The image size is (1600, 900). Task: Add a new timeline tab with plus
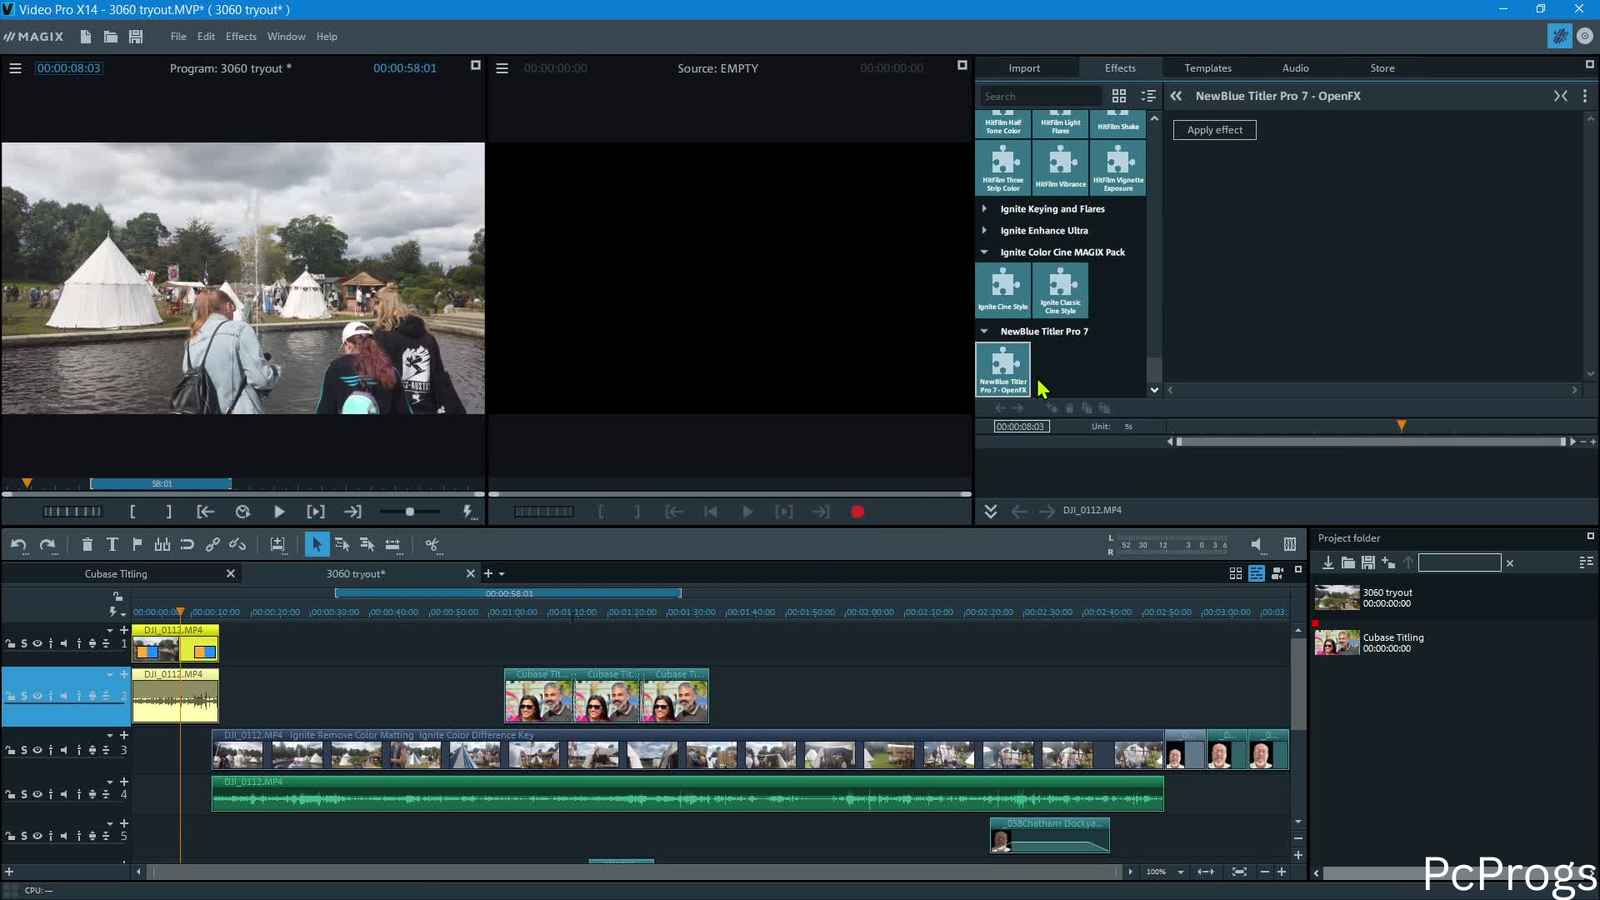[488, 574]
